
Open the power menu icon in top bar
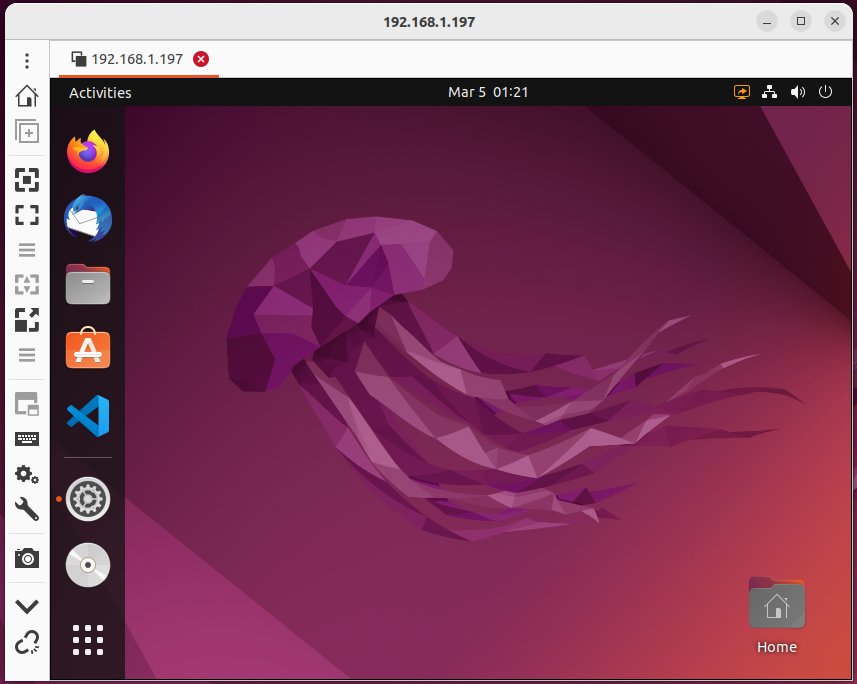pyautogui.click(x=825, y=92)
